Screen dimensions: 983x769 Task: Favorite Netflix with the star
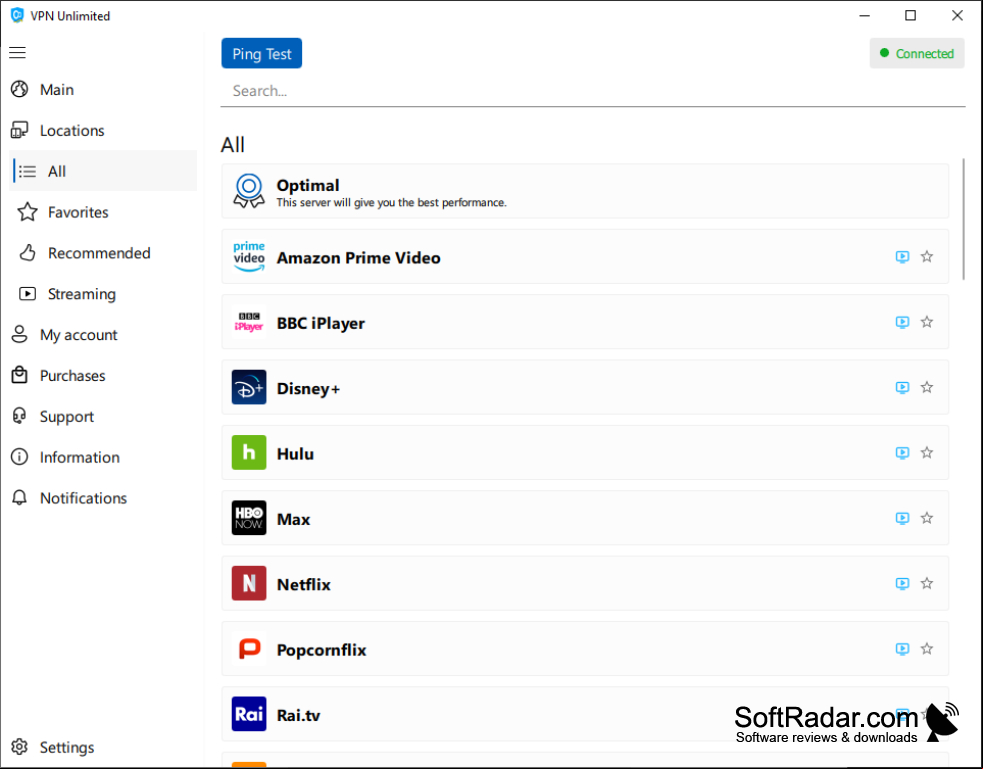coord(927,583)
